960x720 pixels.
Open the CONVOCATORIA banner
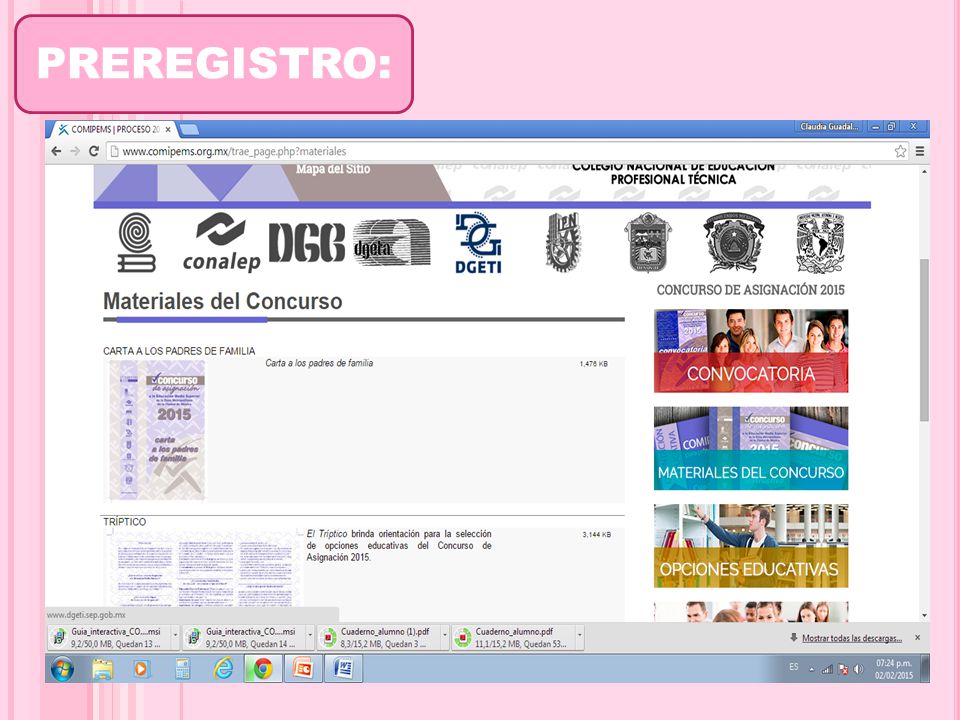(751, 351)
